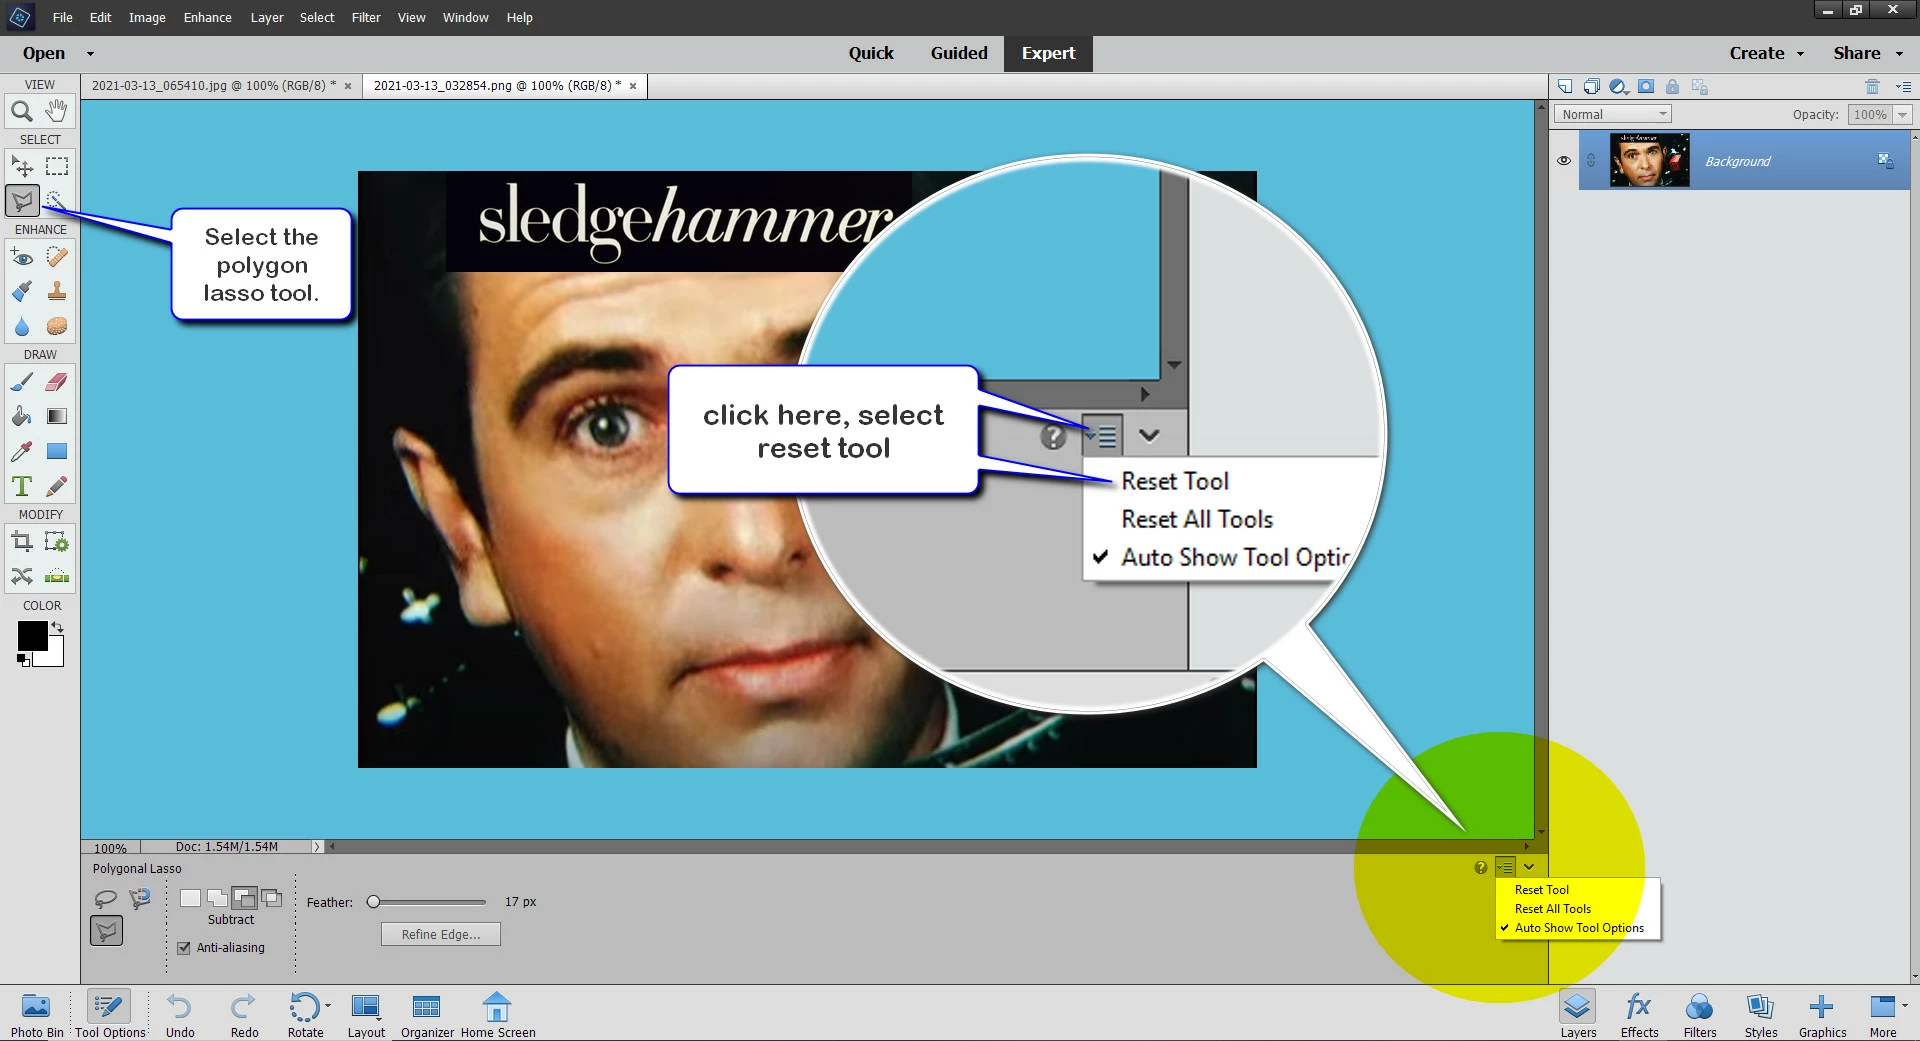Select the Move tool
The height and width of the screenshot is (1041, 1920).
[x=22, y=166]
